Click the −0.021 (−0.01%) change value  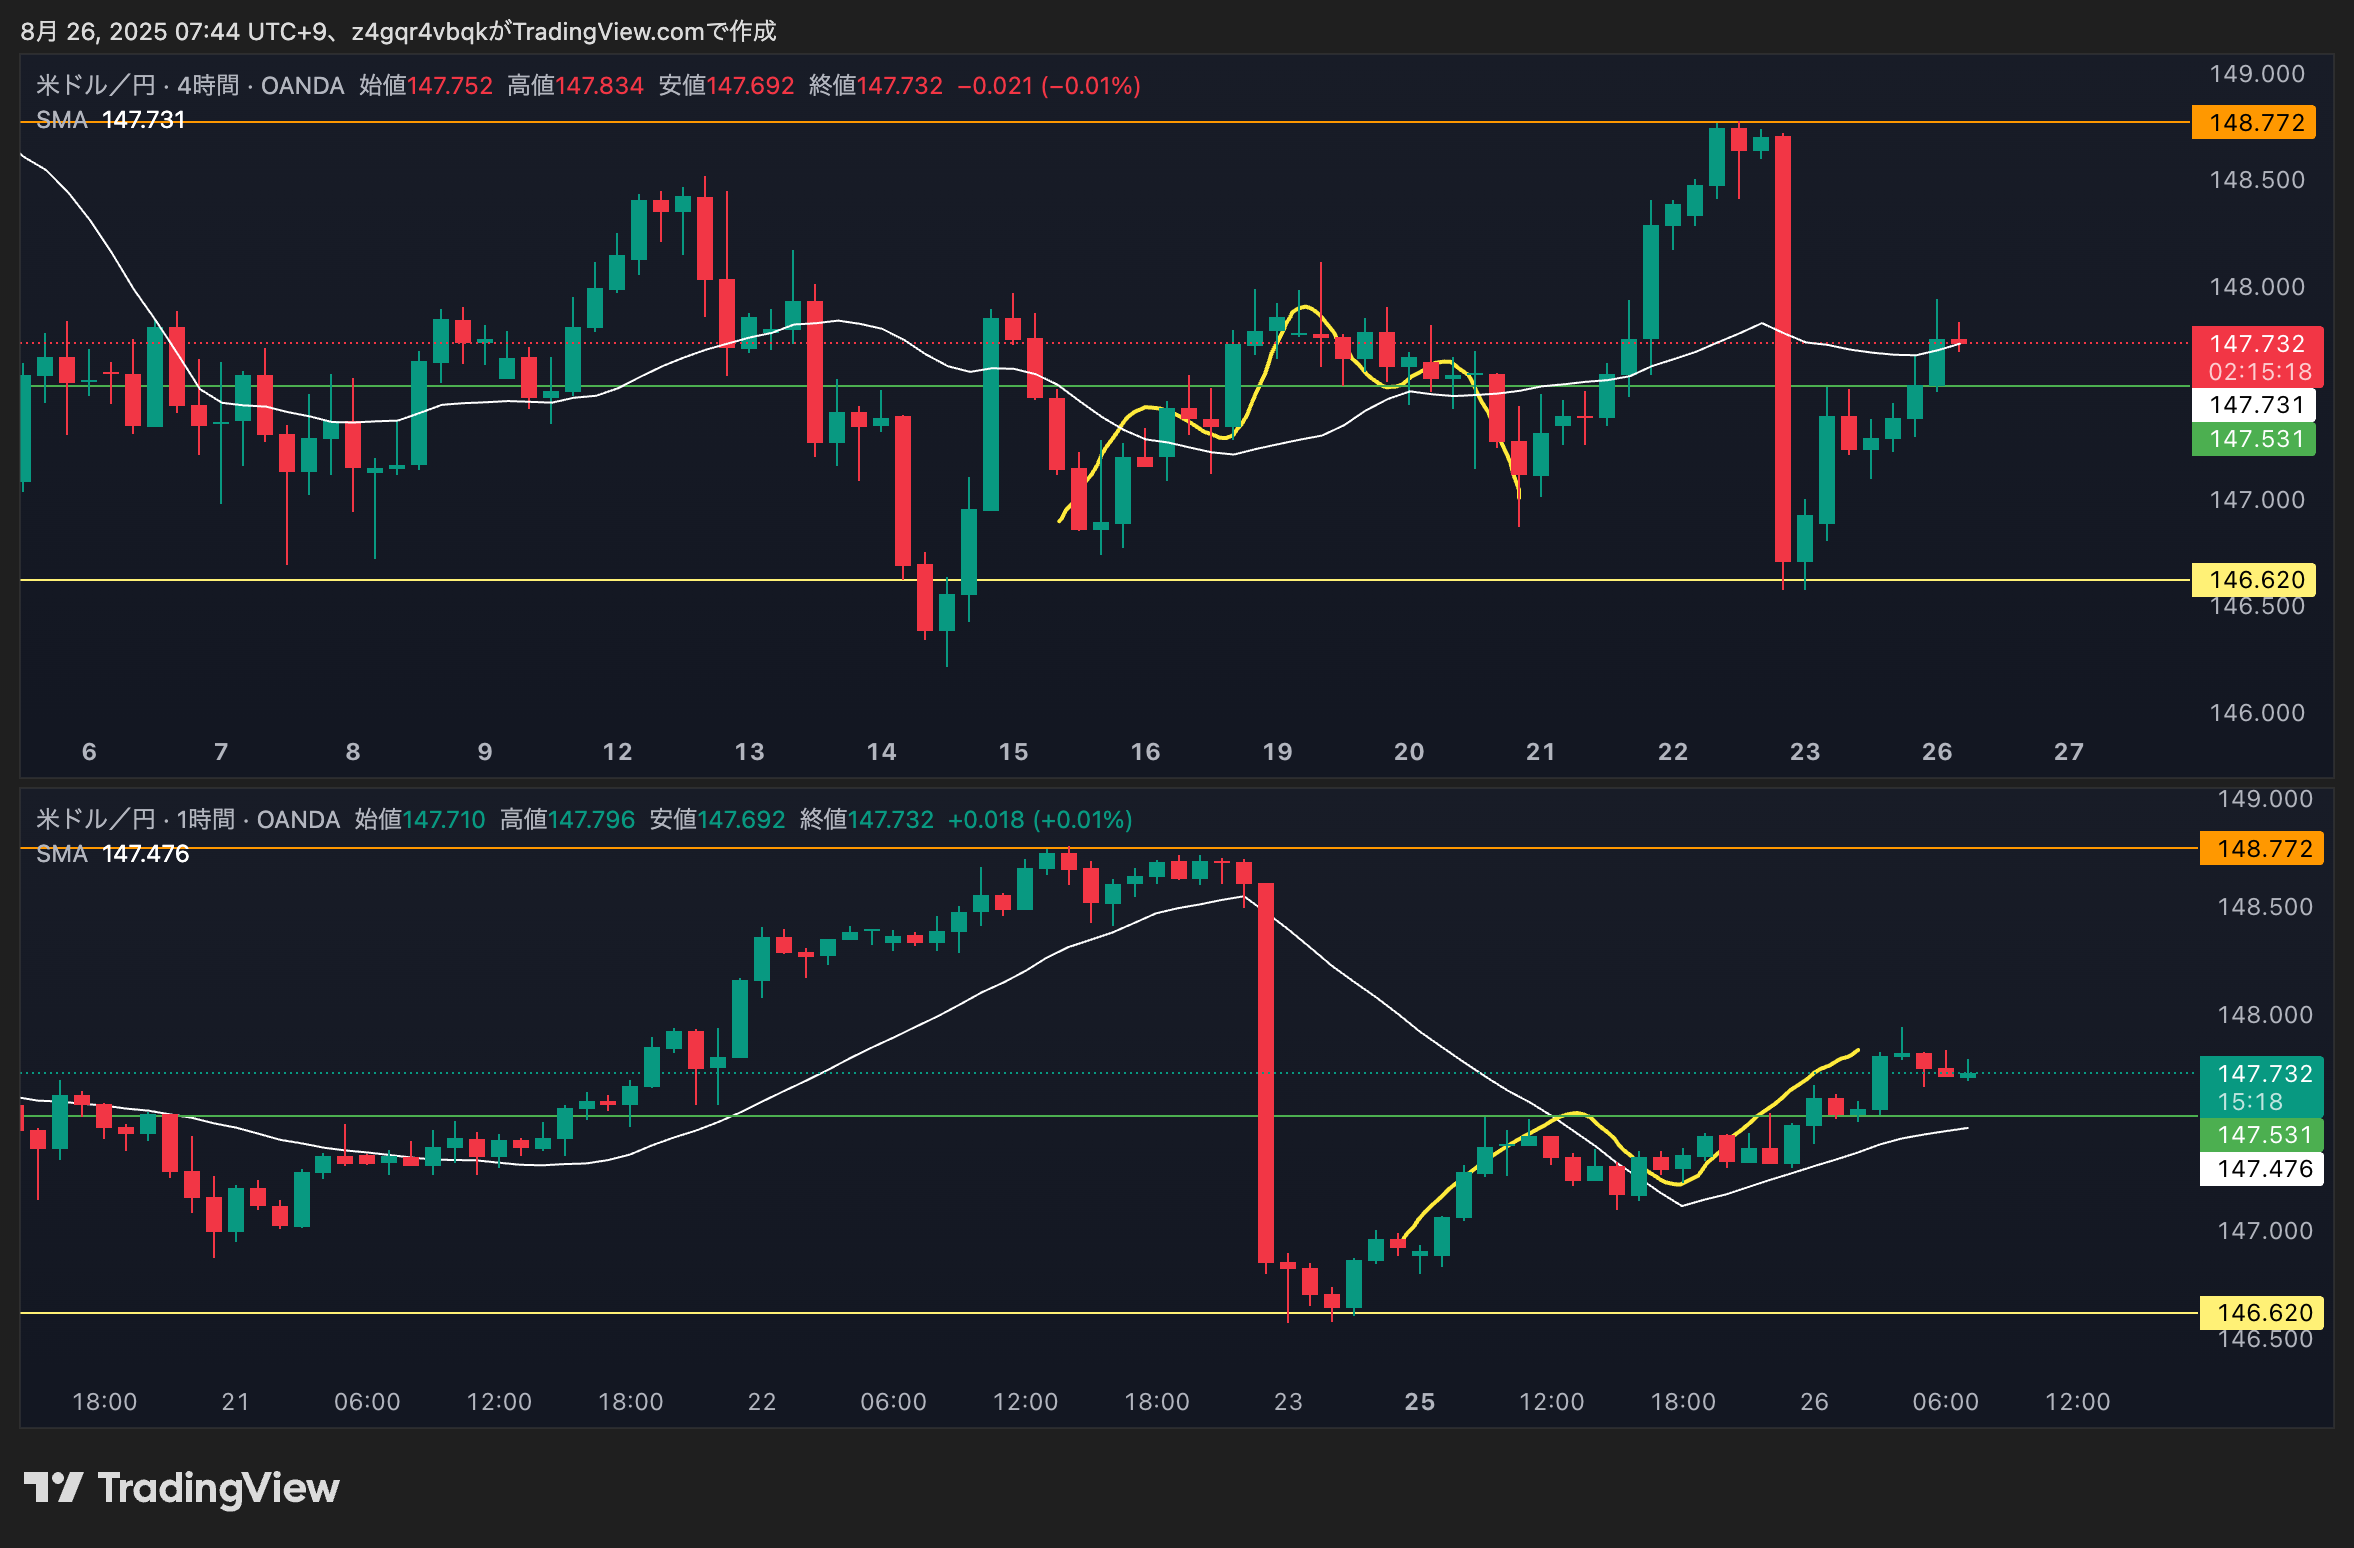[x=1049, y=86]
